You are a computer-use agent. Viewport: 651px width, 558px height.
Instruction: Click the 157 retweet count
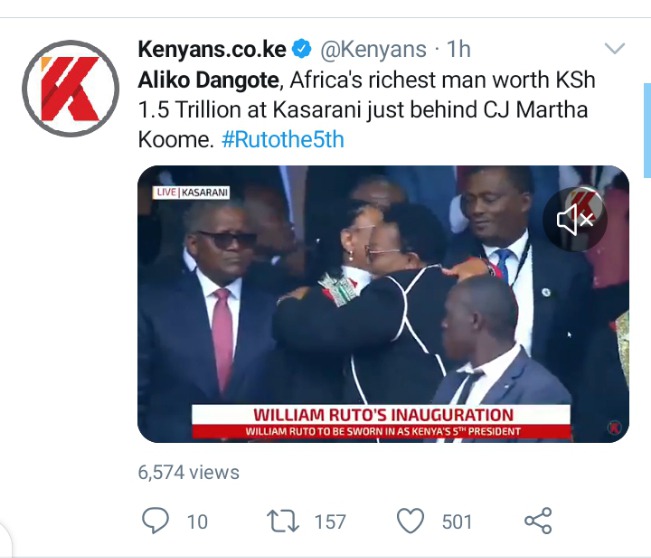(x=330, y=522)
